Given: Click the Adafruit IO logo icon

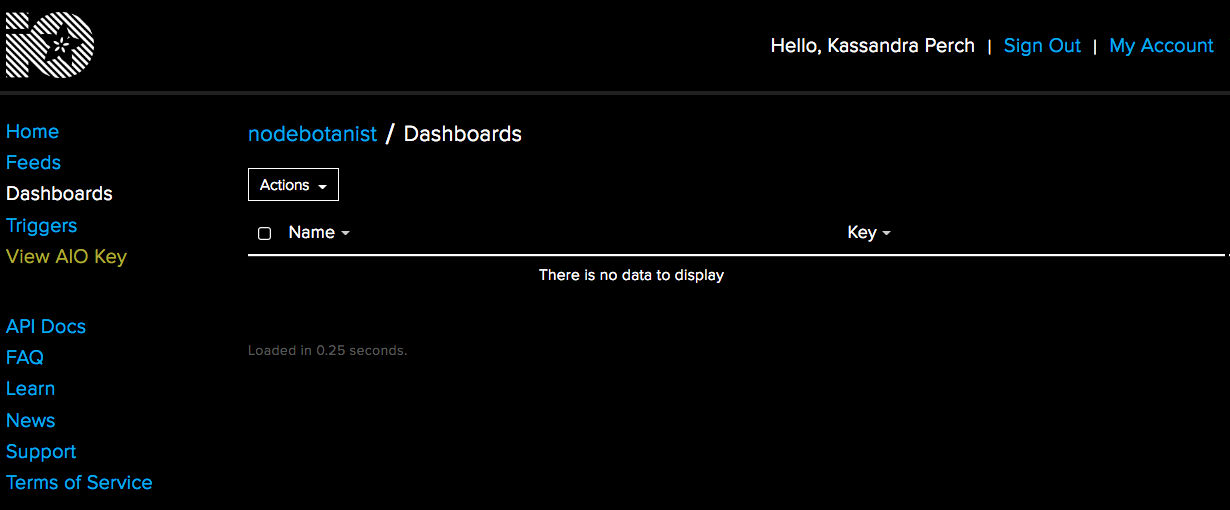Looking at the screenshot, I should coord(50,45).
